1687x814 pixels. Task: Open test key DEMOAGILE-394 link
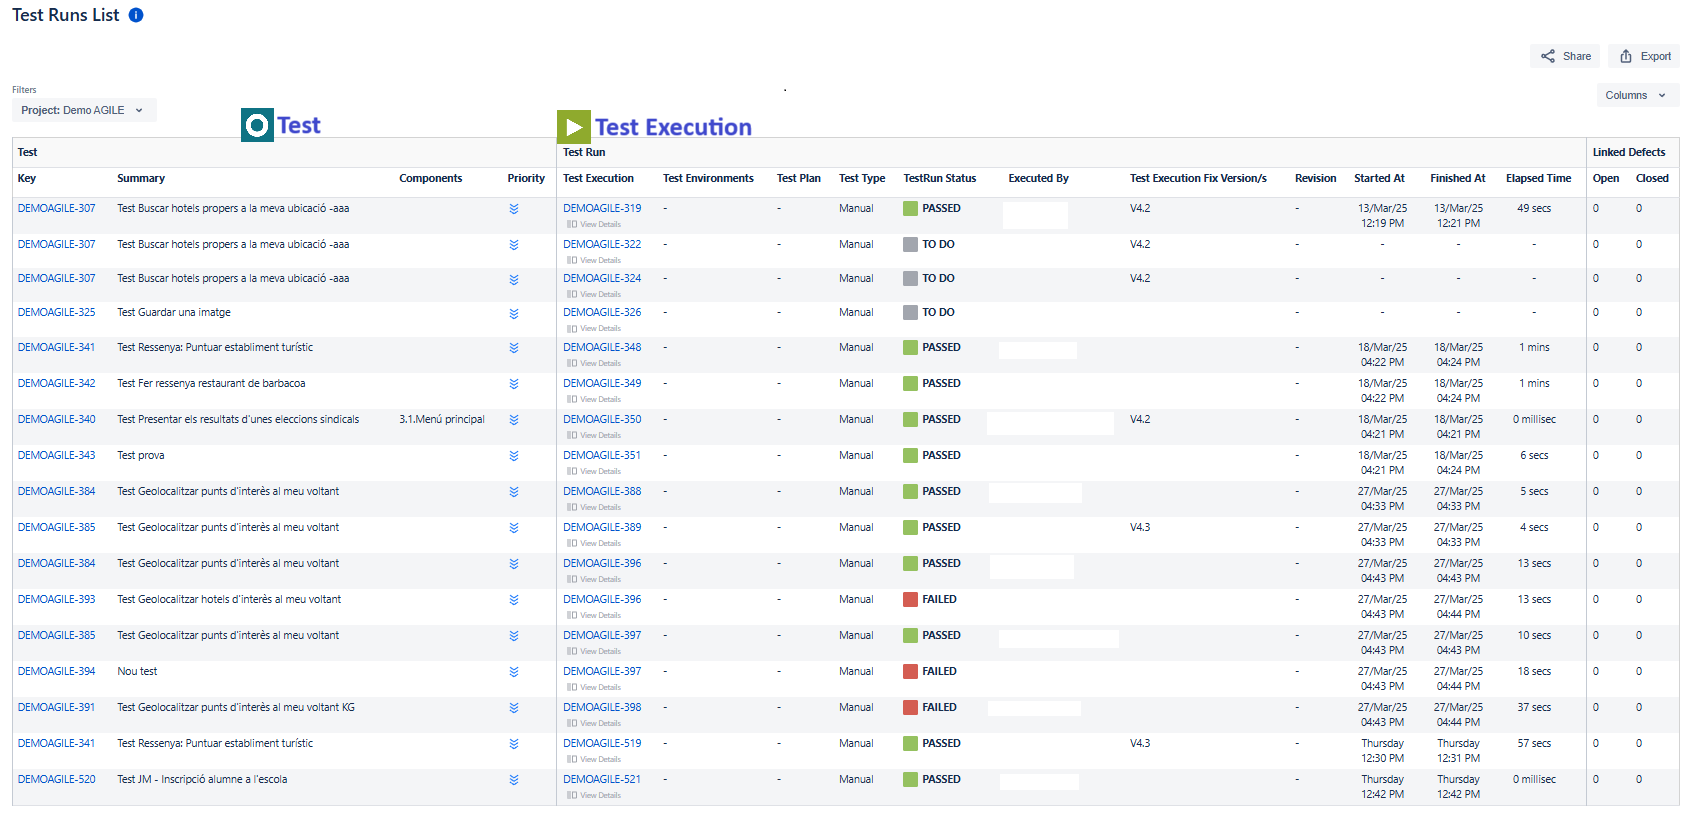57,671
